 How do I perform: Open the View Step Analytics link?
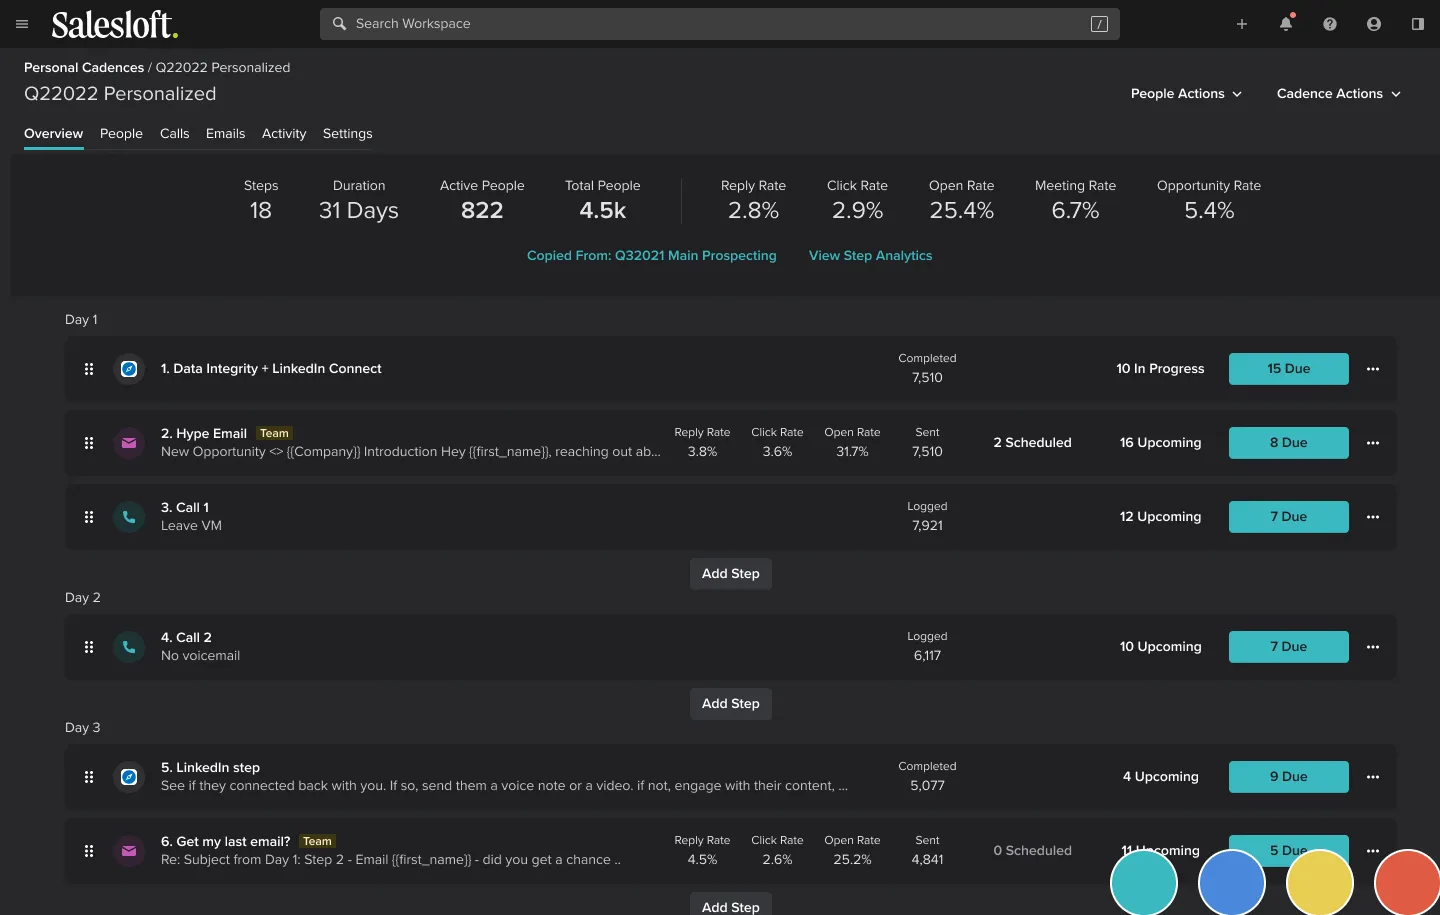tap(870, 256)
